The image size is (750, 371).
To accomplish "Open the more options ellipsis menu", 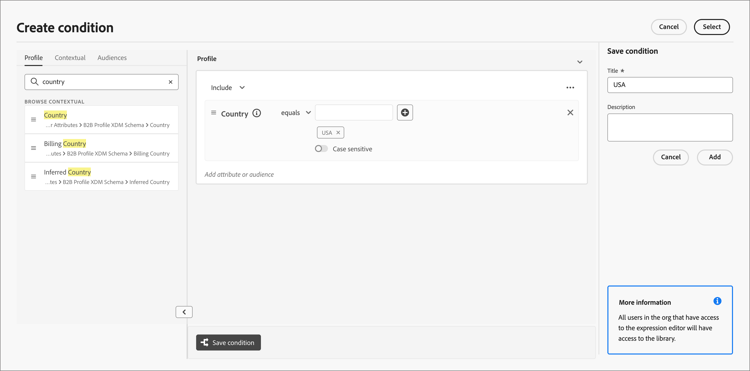I will point(570,87).
